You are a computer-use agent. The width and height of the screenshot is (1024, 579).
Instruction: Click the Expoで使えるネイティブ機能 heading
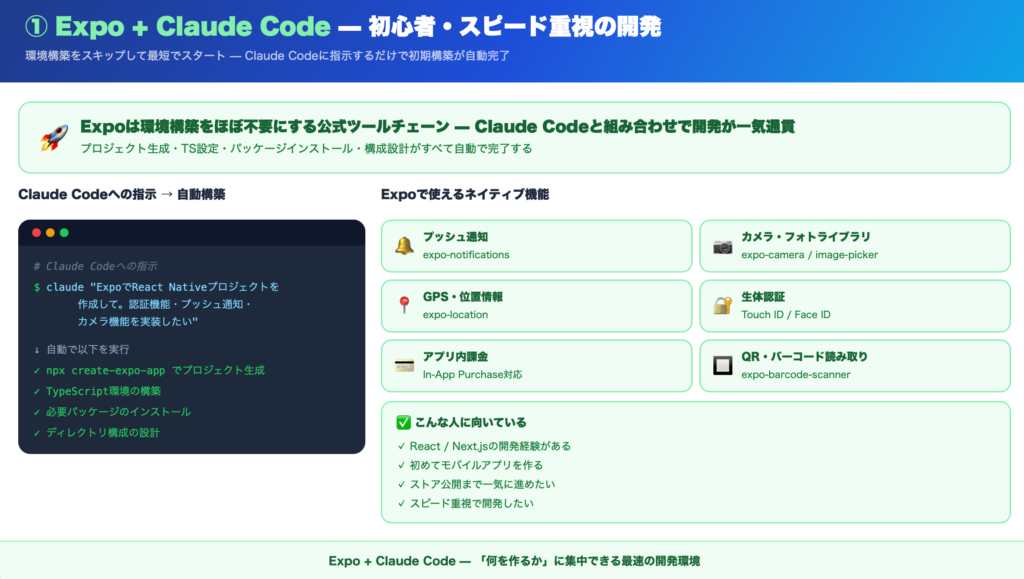[x=464, y=194]
